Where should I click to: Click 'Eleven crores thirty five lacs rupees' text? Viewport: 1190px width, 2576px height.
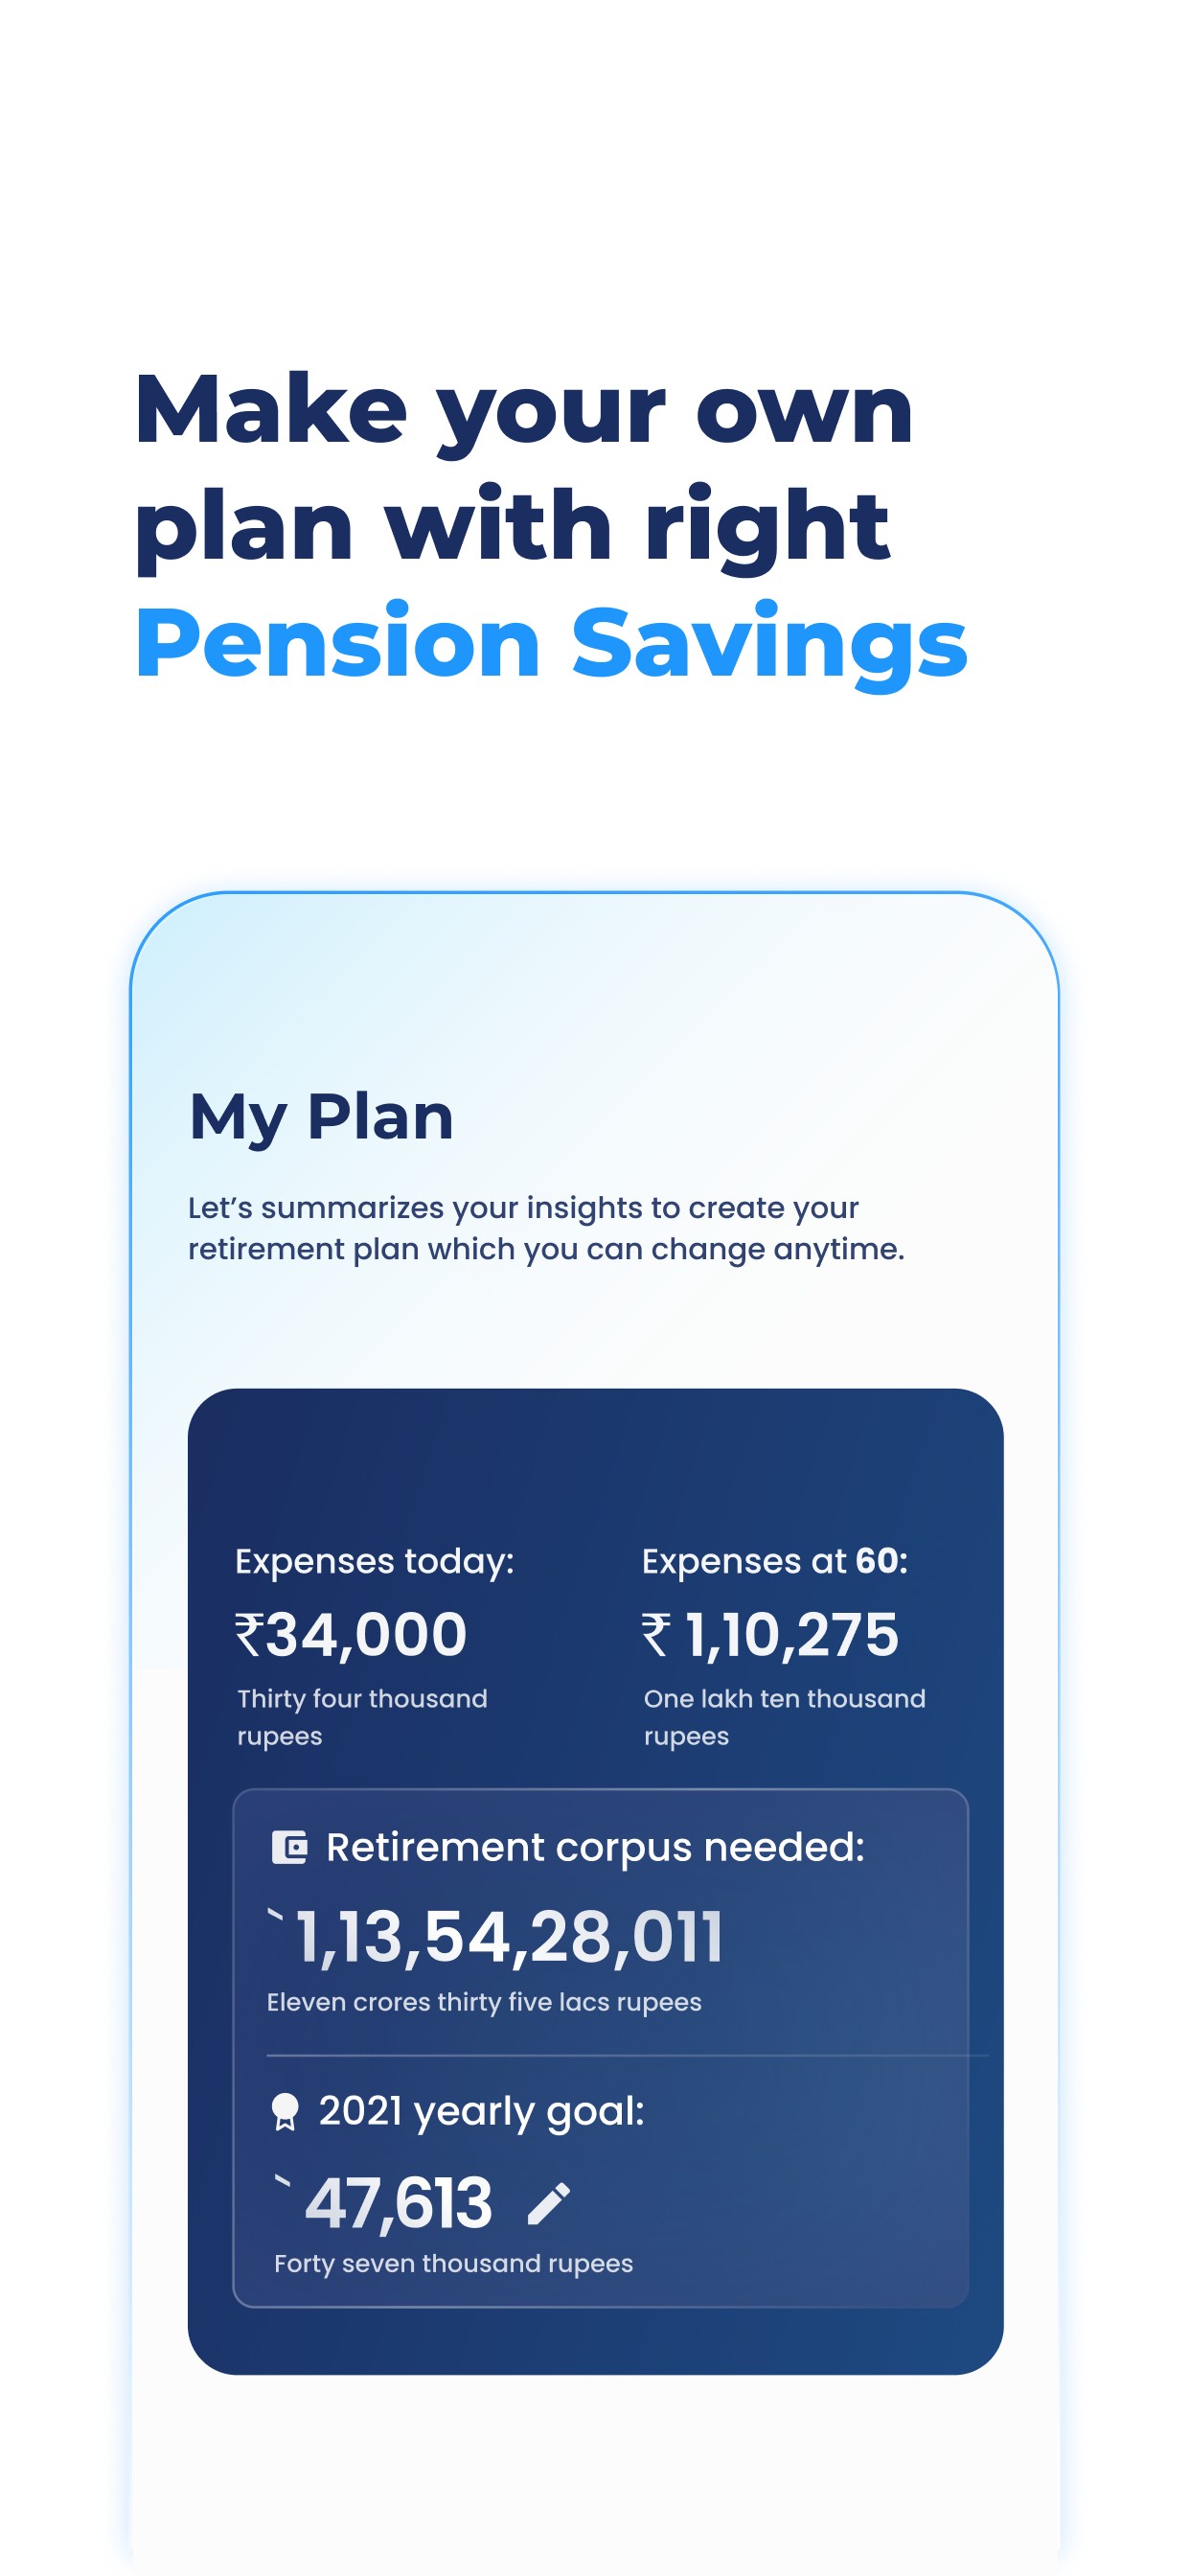(484, 2002)
